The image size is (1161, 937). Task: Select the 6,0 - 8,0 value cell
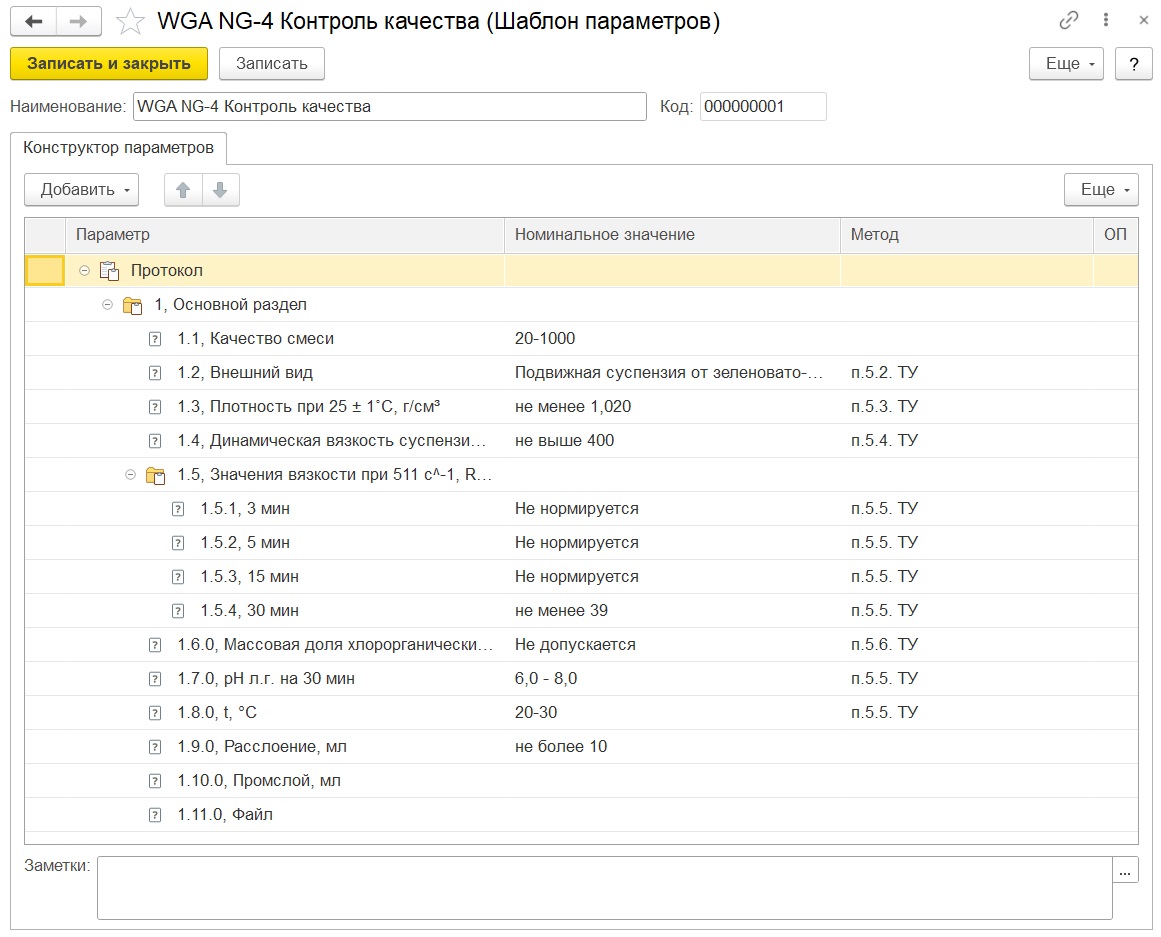click(672, 680)
